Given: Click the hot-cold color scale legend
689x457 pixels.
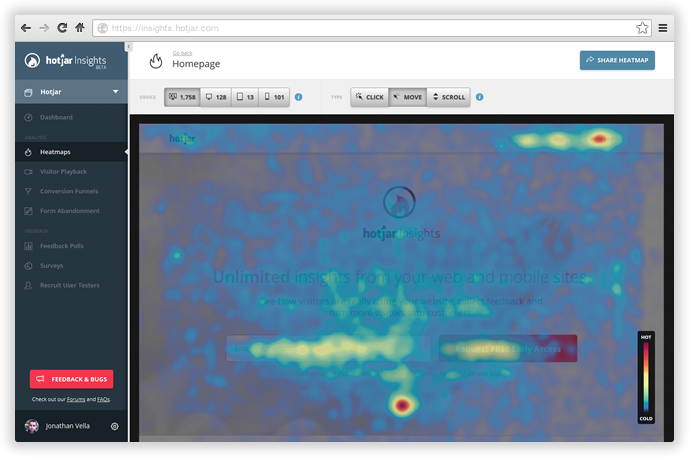Looking at the screenshot, I should point(646,377).
